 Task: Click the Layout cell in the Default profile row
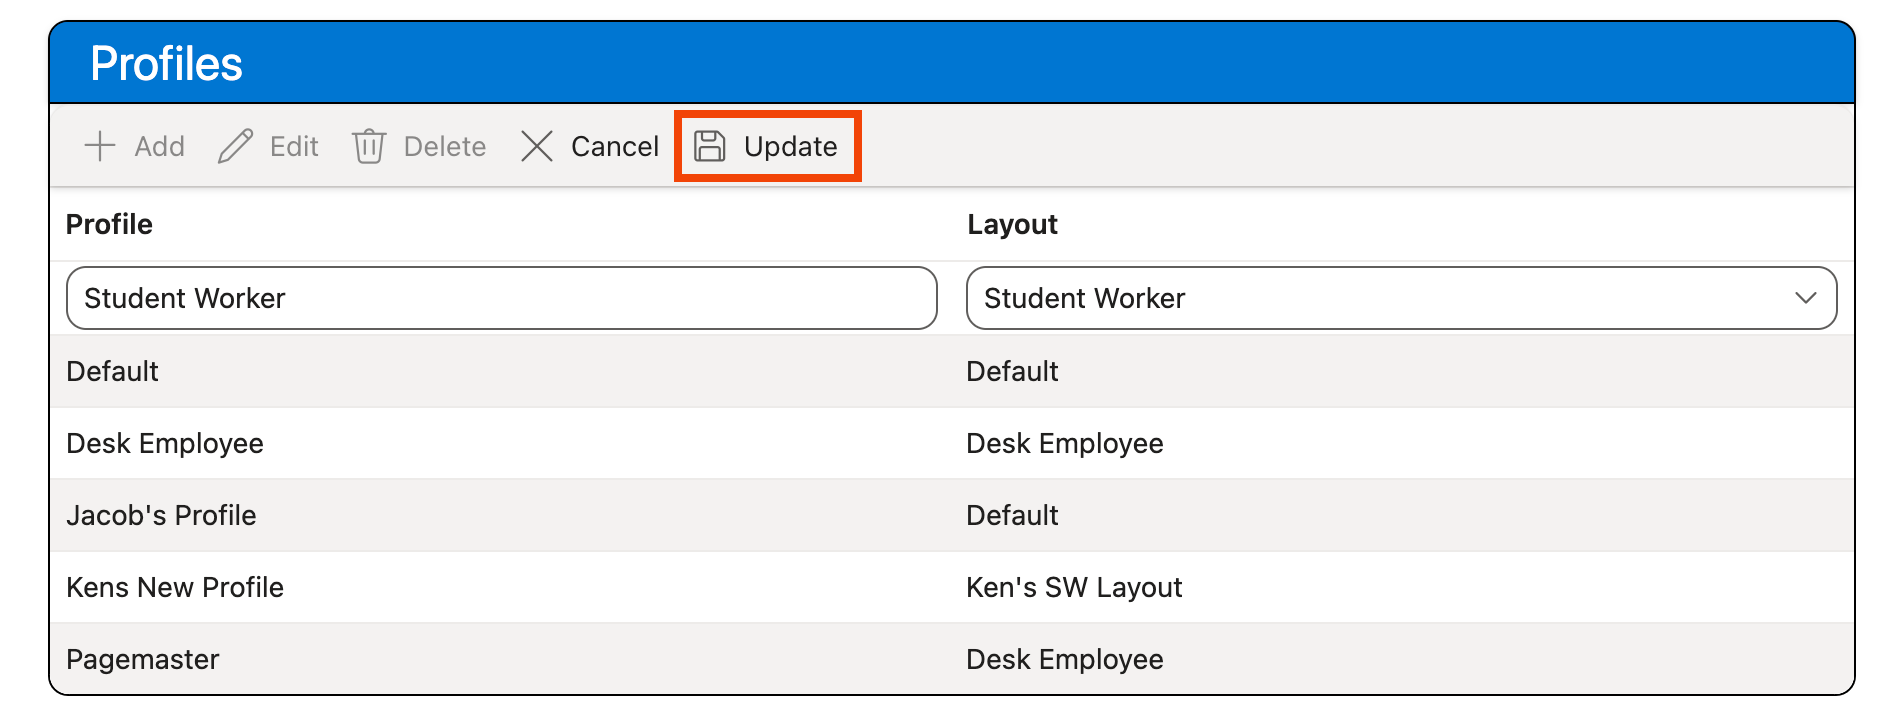pyautogui.click(x=1012, y=371)
